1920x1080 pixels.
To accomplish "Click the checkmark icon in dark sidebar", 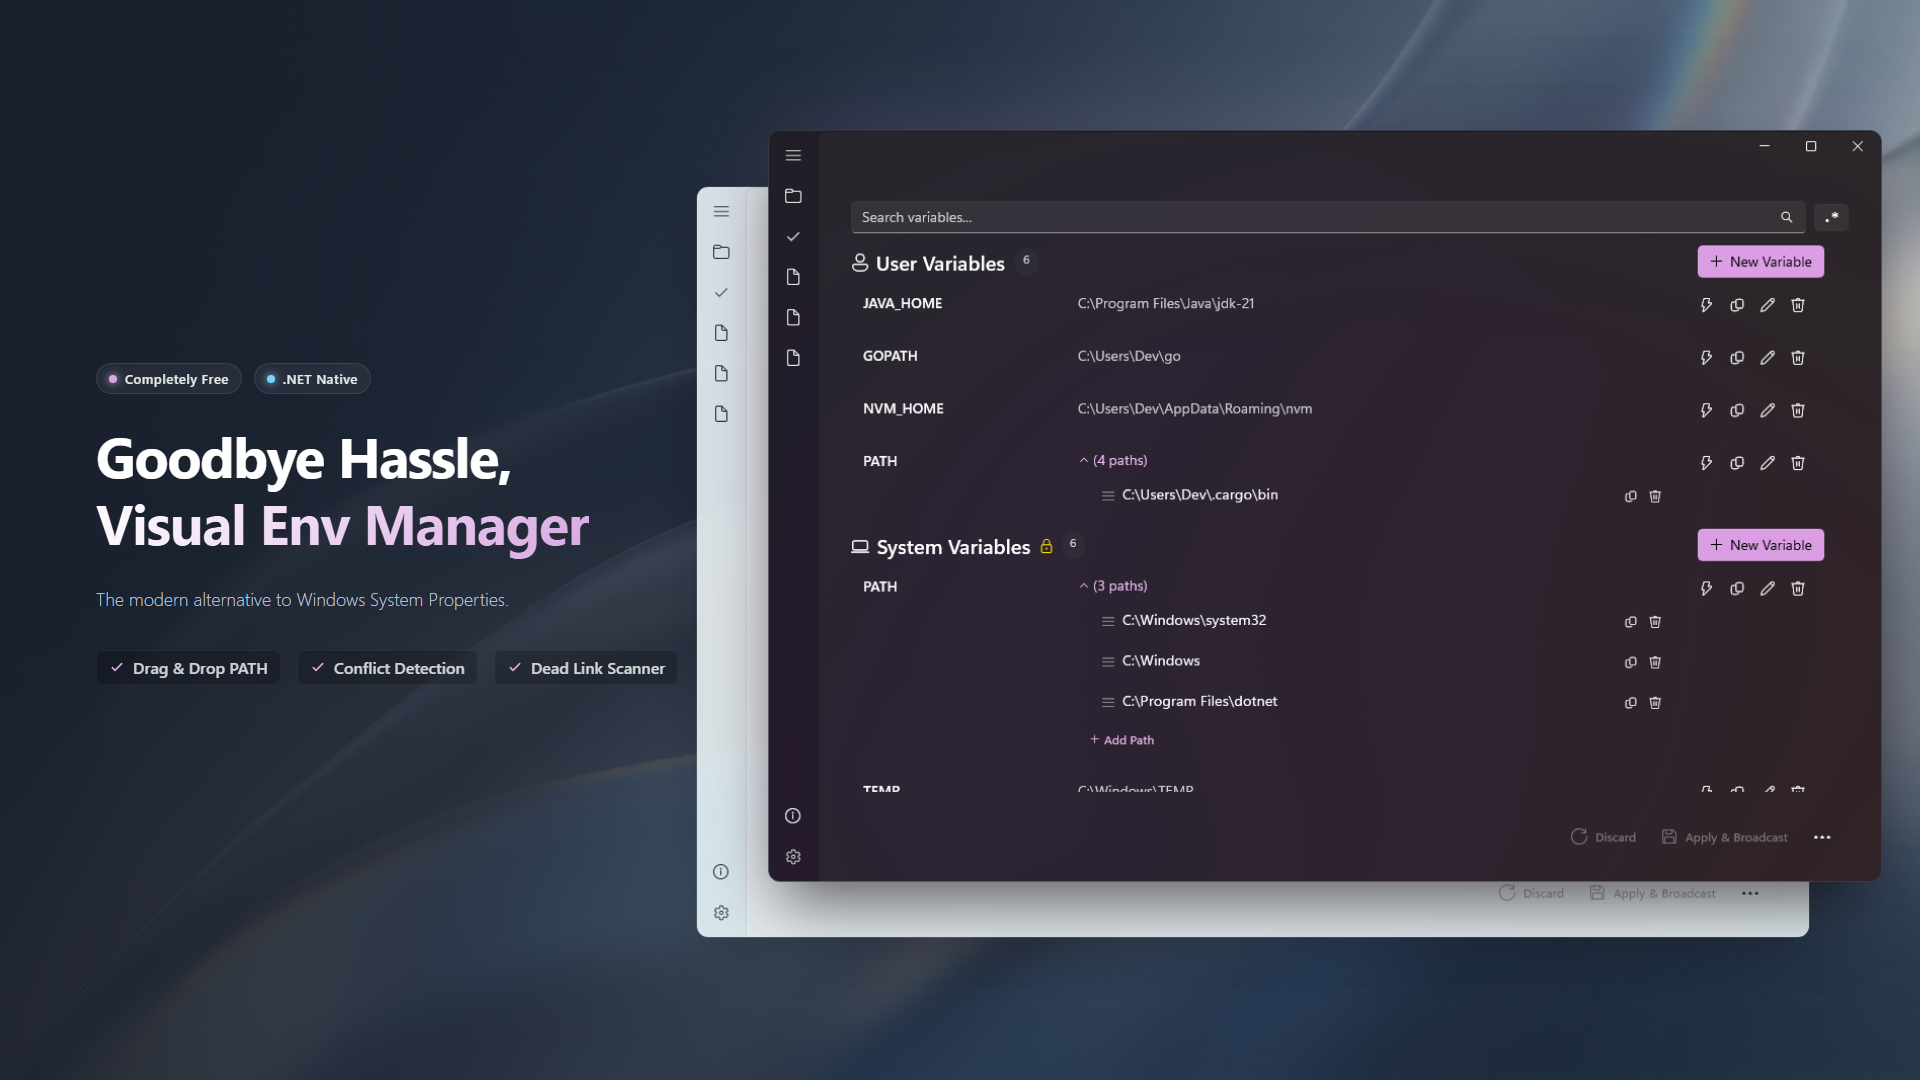I will pos(793,237).
